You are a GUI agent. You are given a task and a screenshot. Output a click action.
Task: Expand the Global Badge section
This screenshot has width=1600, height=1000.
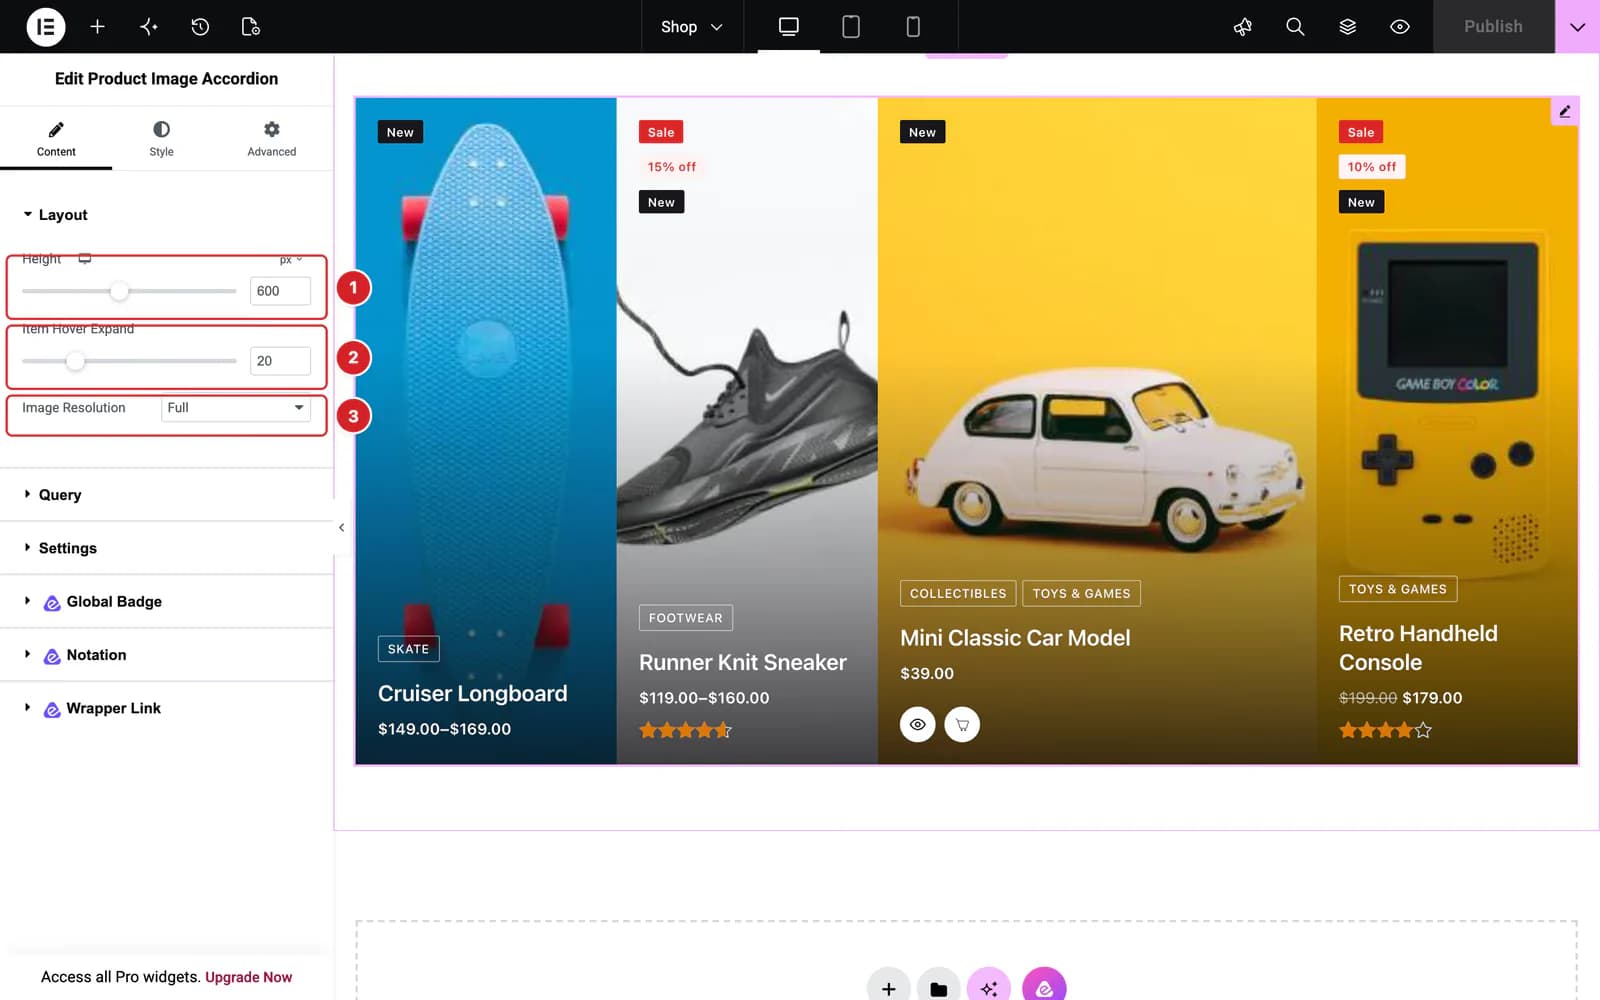tap(166, 602)
